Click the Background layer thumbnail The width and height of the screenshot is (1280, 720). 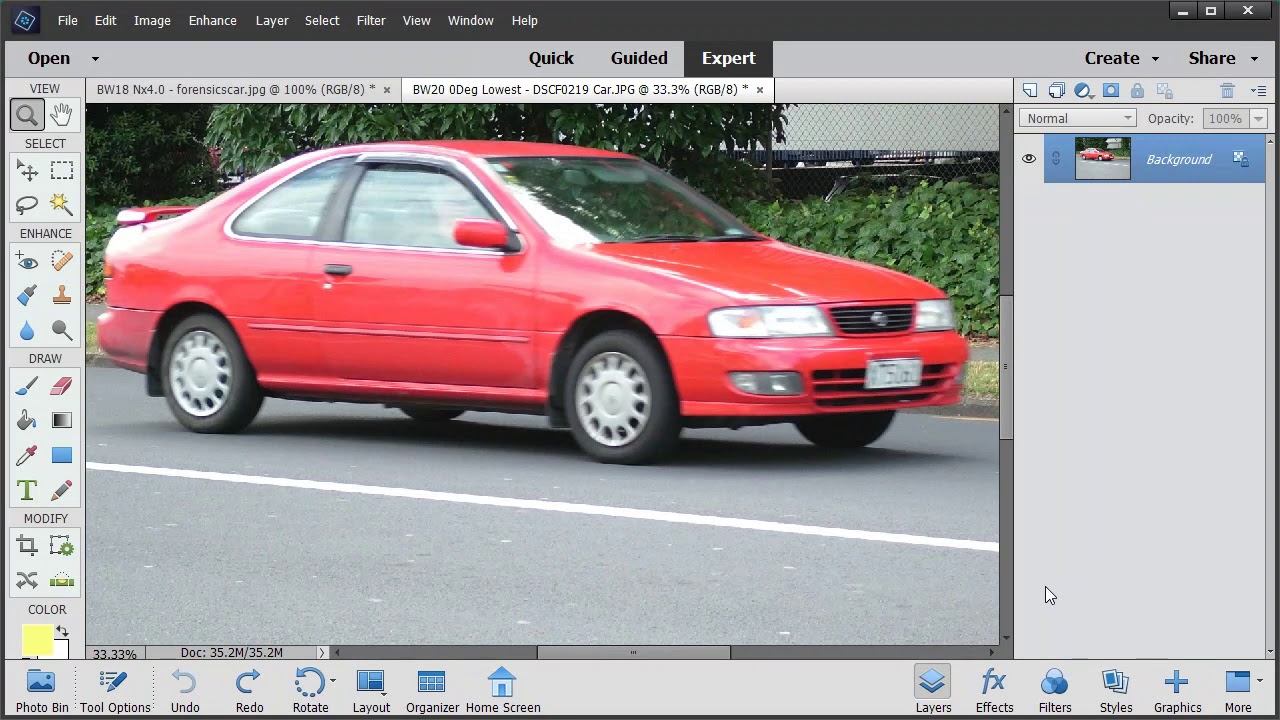pyautogui.click(x=1102, y=159)
